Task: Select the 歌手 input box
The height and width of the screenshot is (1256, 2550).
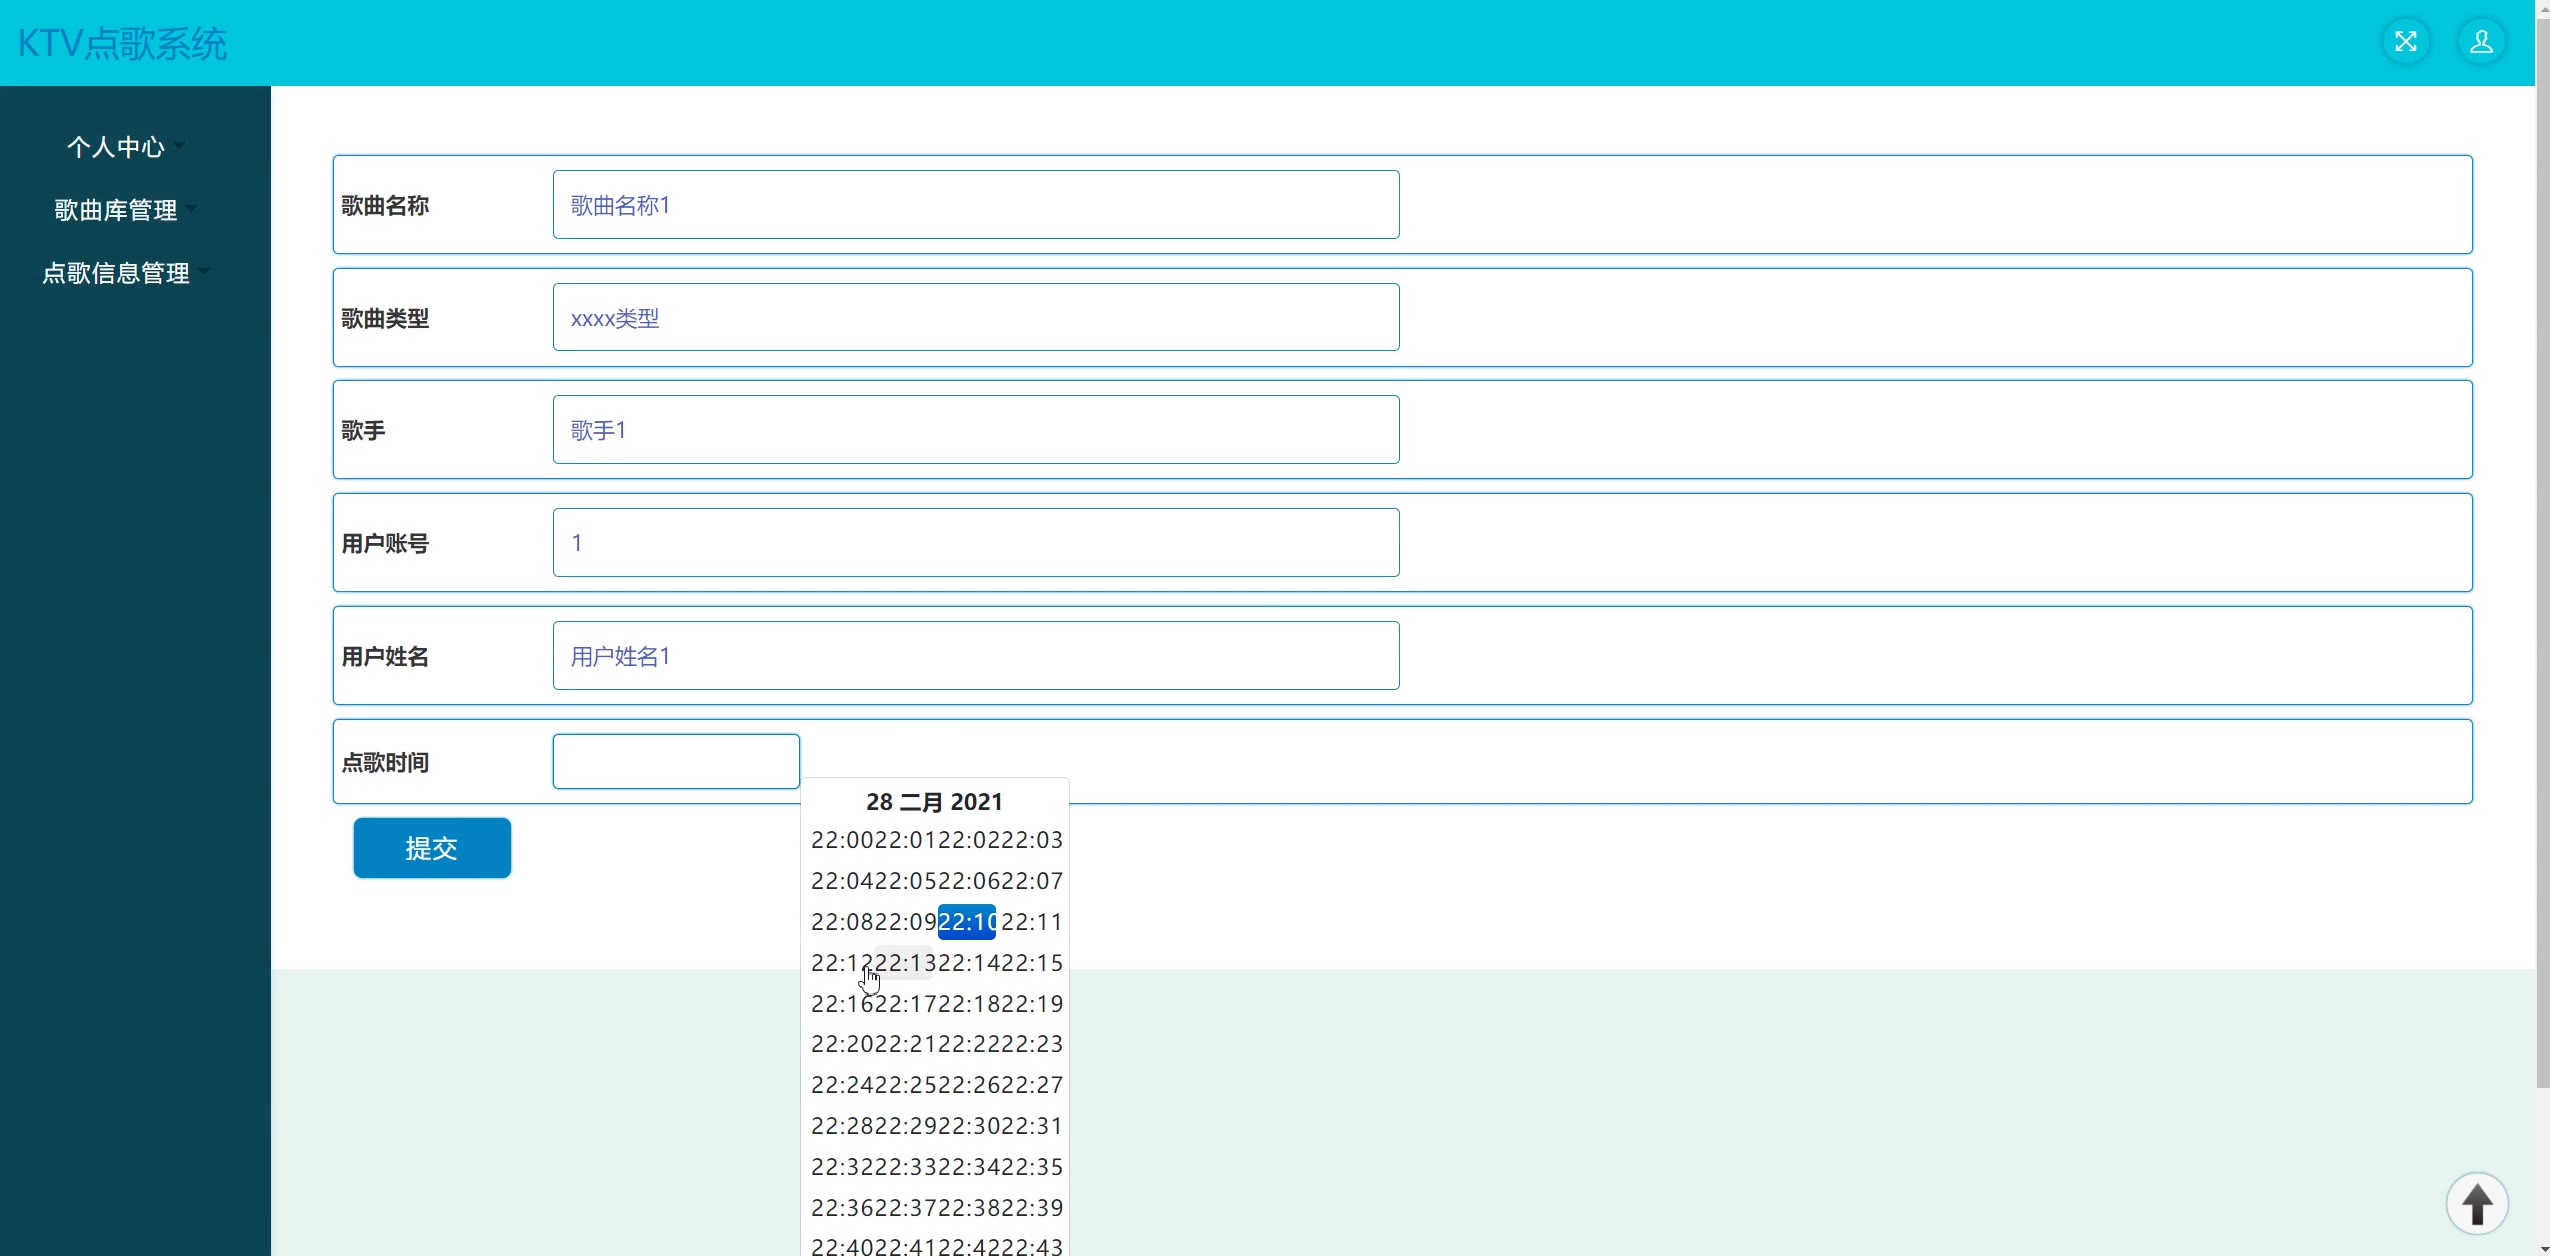Action: click(975, 430)
